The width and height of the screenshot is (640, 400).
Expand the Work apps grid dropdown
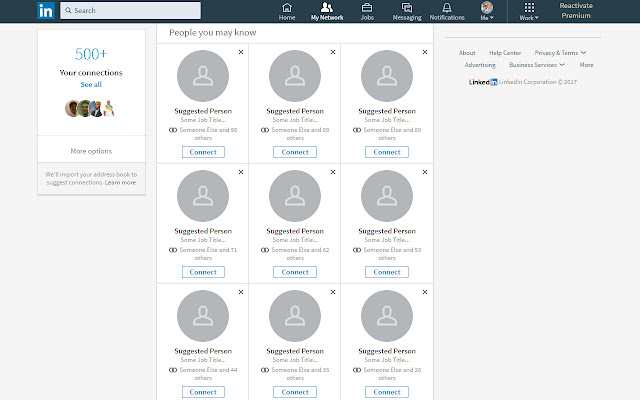tap(529, 11)
